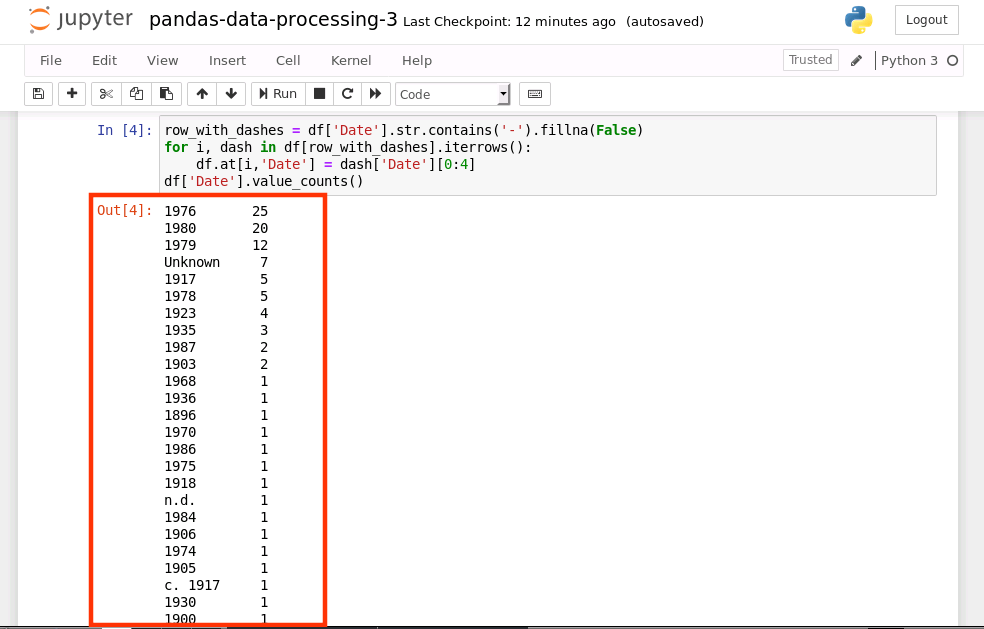Insert a cell below with plus icon
Image resolution: width=984 pixels, height=629 pixels.
tap(72, 94)
